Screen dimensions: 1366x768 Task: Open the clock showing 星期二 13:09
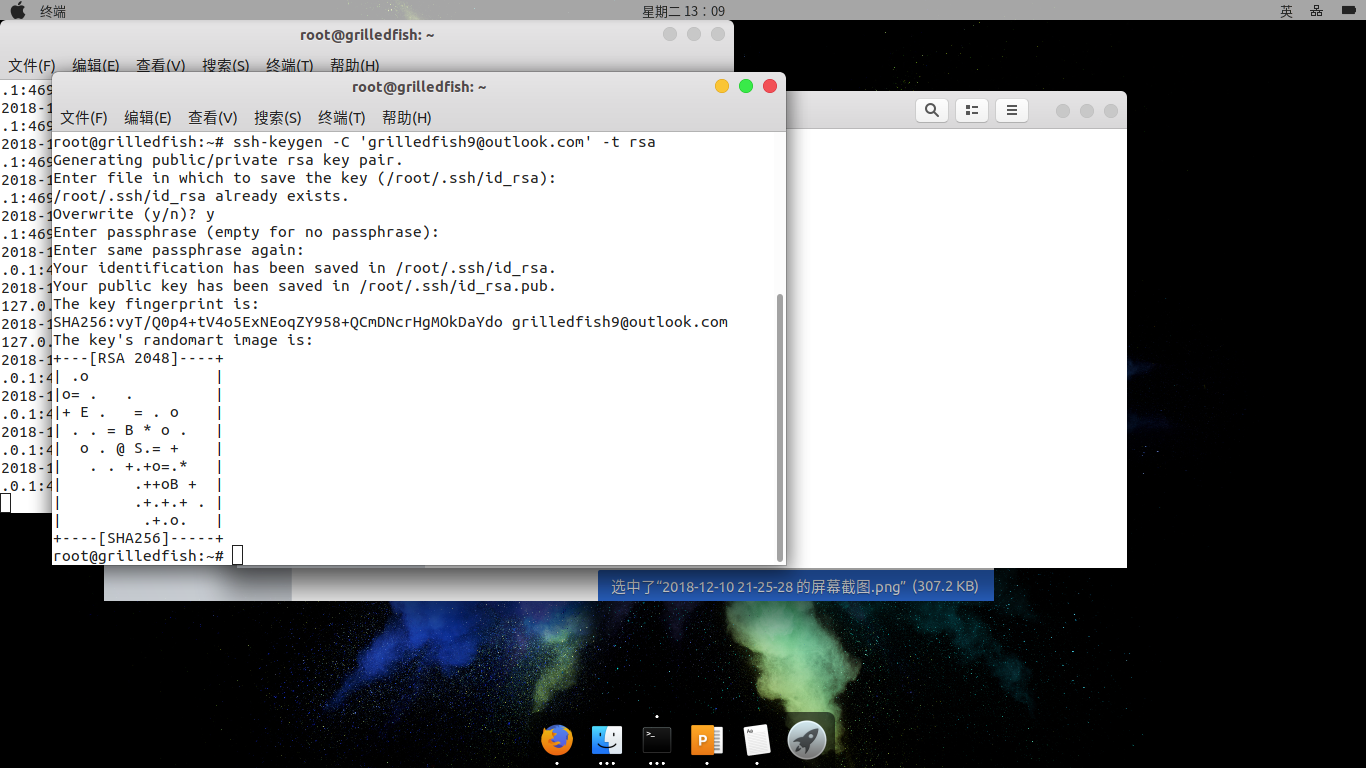[x=683, y=11]
